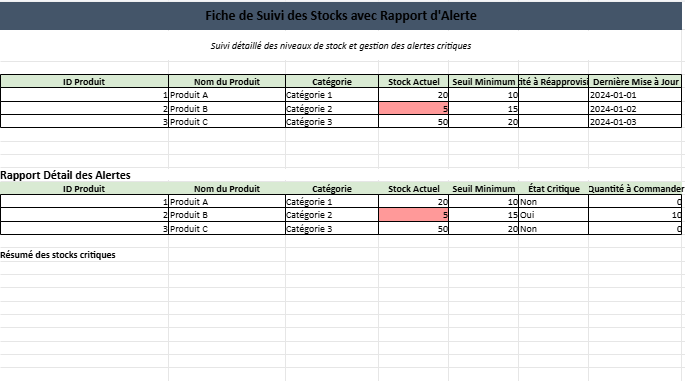The width and height of the screenshot is (685, 381).
Task: Select the truncated 'Réapprovisi' column header
Action: click(x=554, y=82)
